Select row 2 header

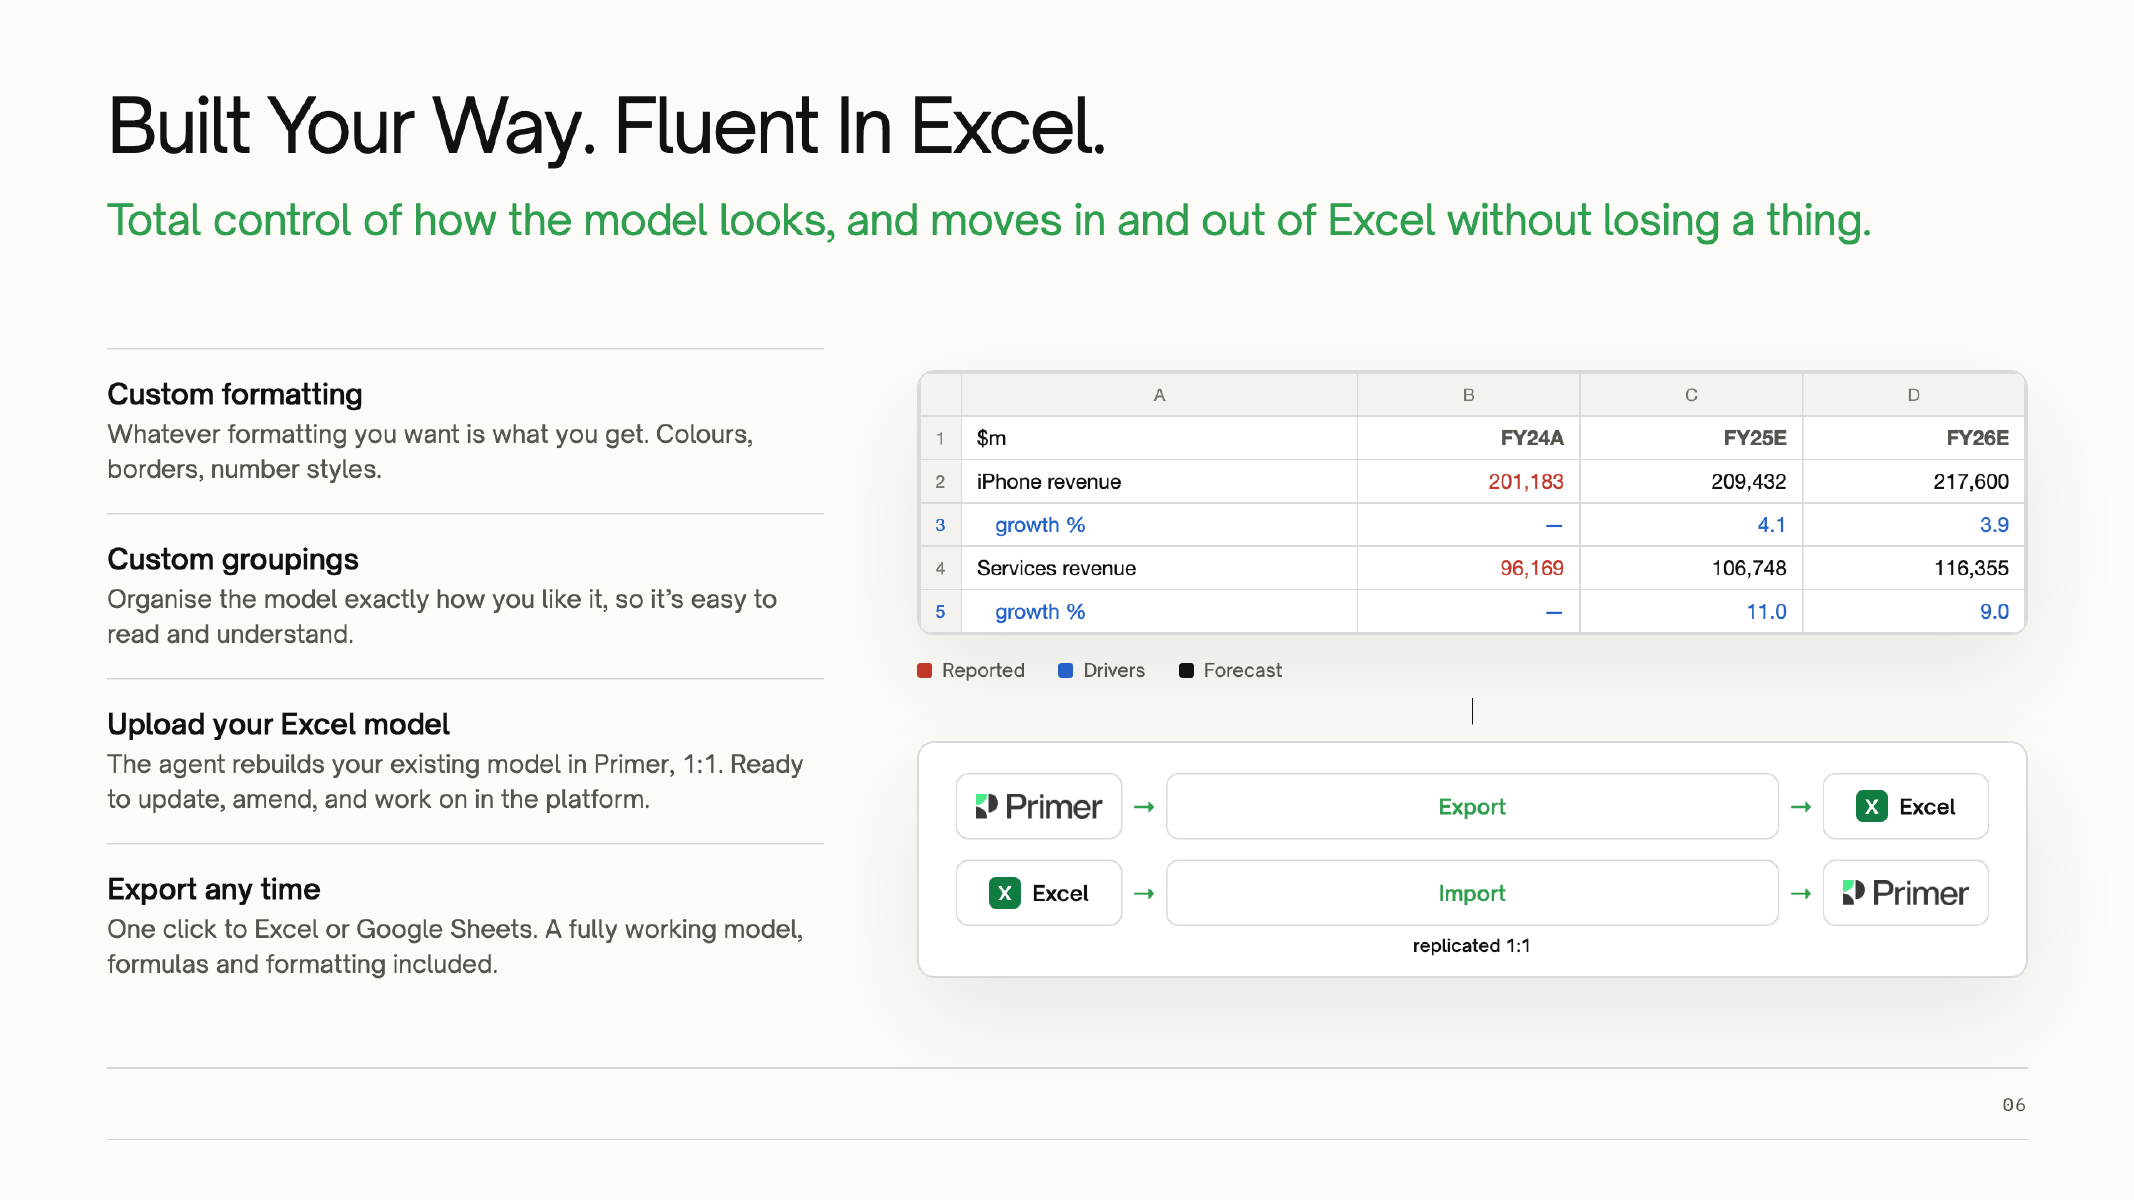point(940,482)
